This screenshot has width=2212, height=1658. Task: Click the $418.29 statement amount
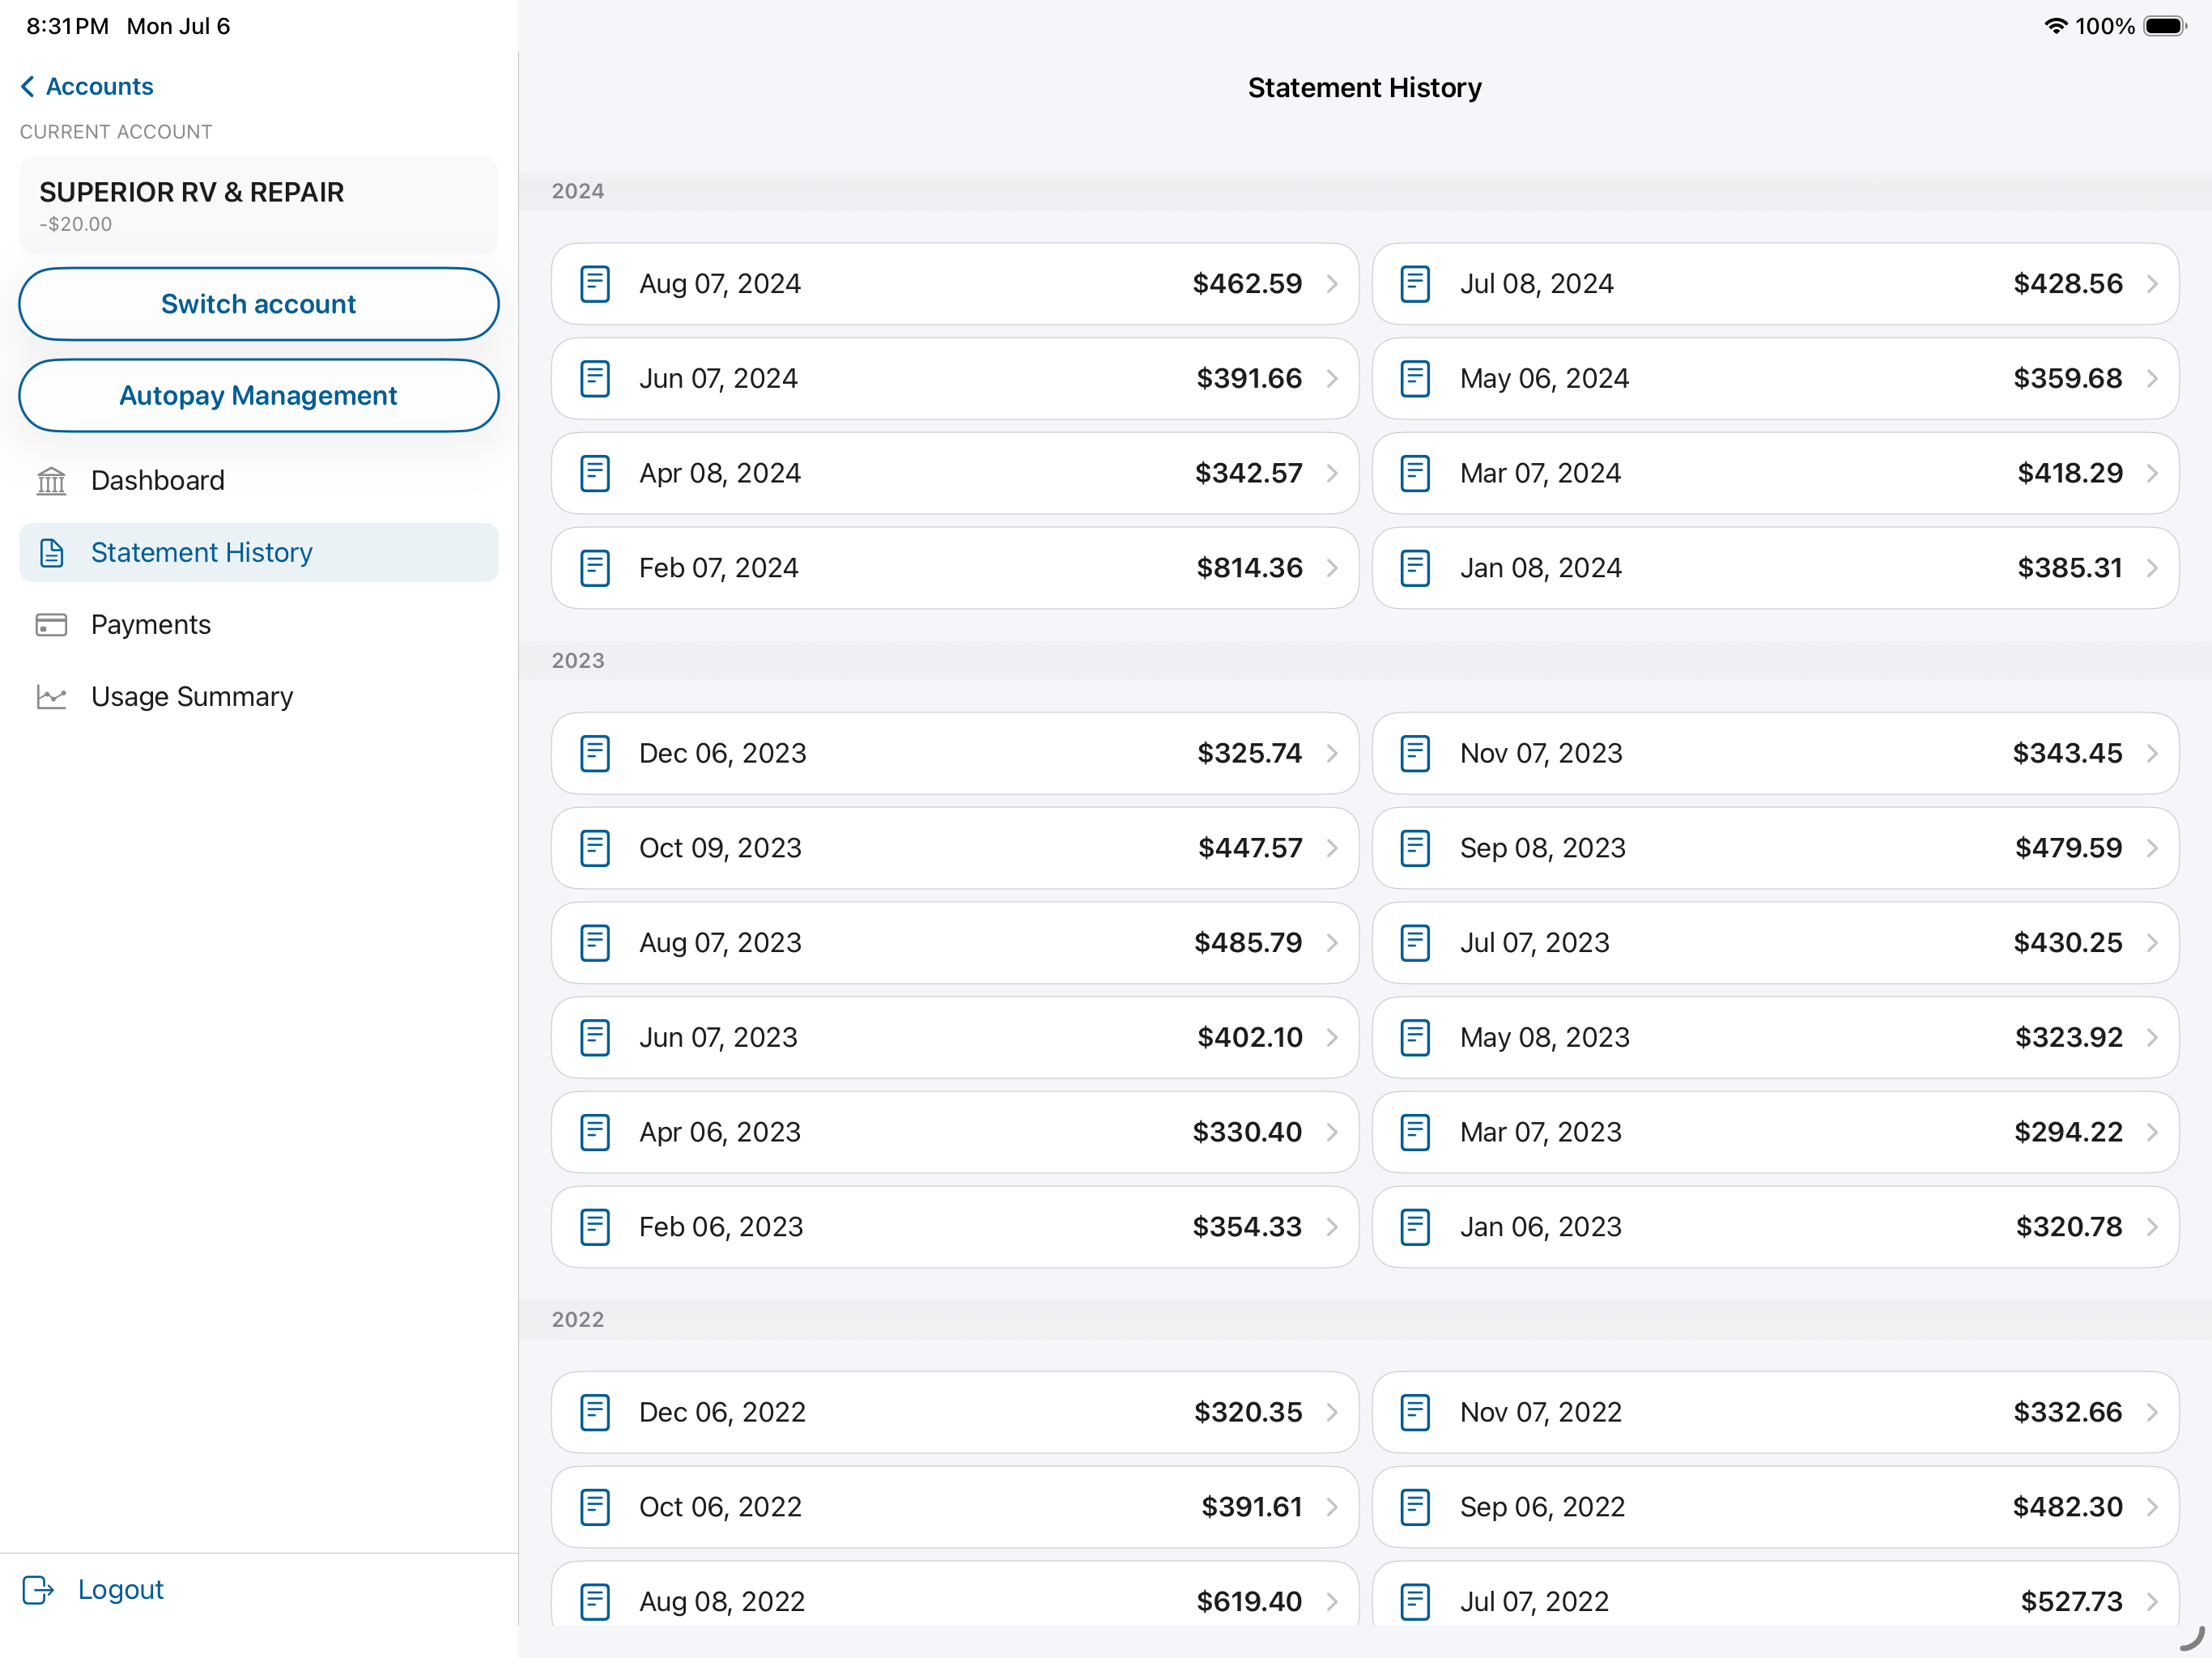(x=2069, y=473)
